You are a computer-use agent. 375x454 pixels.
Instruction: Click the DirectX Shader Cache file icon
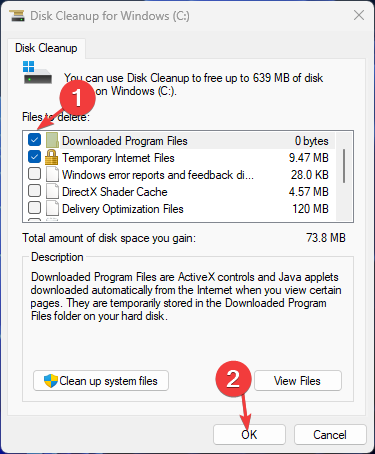[x=52, y=191]
